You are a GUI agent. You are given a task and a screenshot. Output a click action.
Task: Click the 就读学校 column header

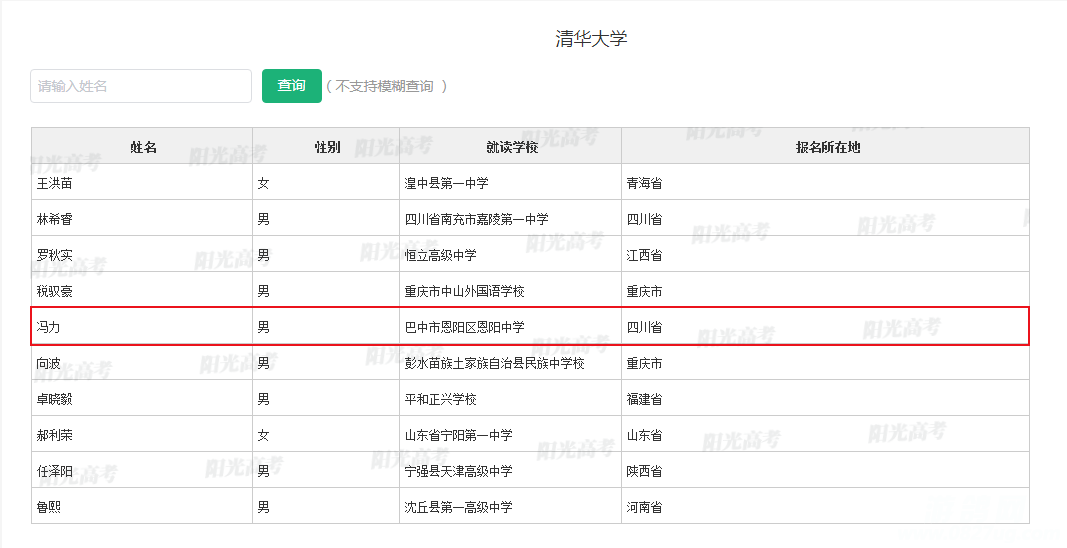[x=512, y=147]
